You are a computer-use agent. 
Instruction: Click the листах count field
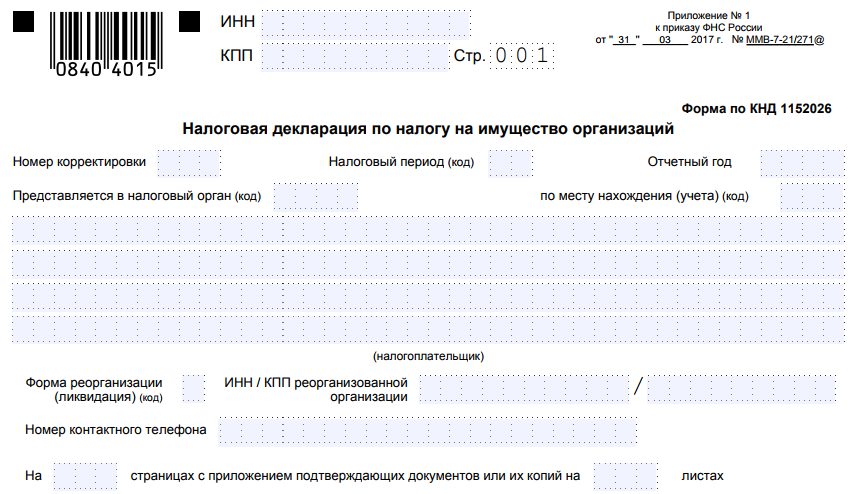tap(626, 476)
